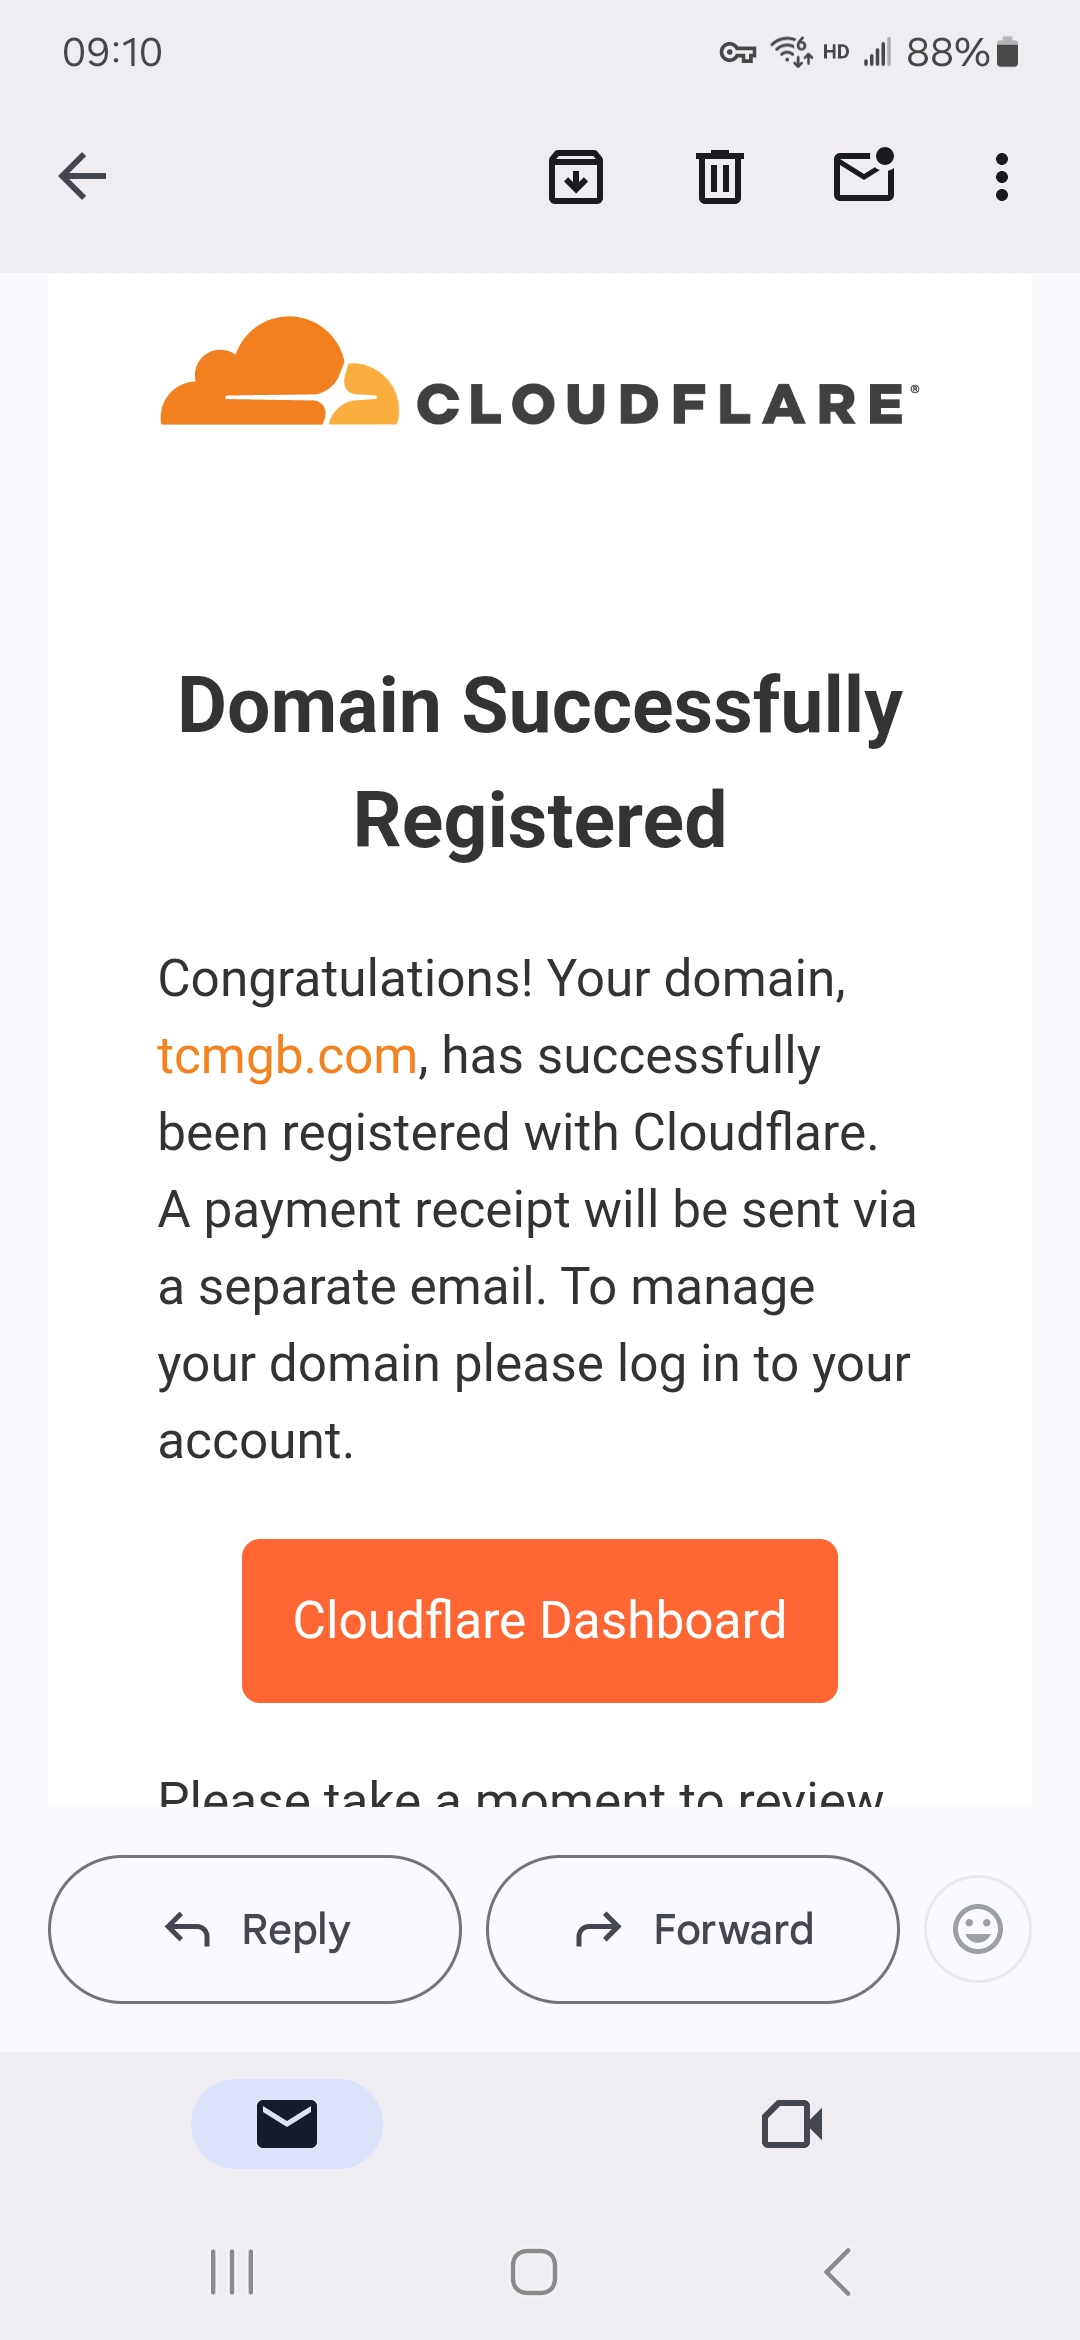This screenshot has height=2340, width=1080.
Task: Open the Cloudflare Dashboard button
Action: [540, 1620]
